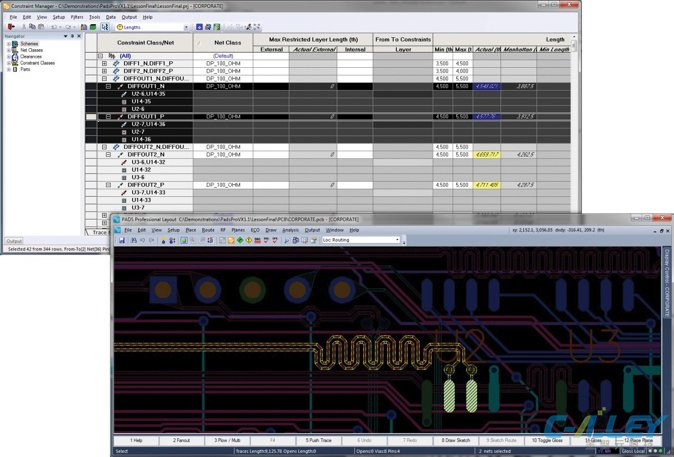
Task: Click the 5 Push Trace button
Action: [319, 440]
